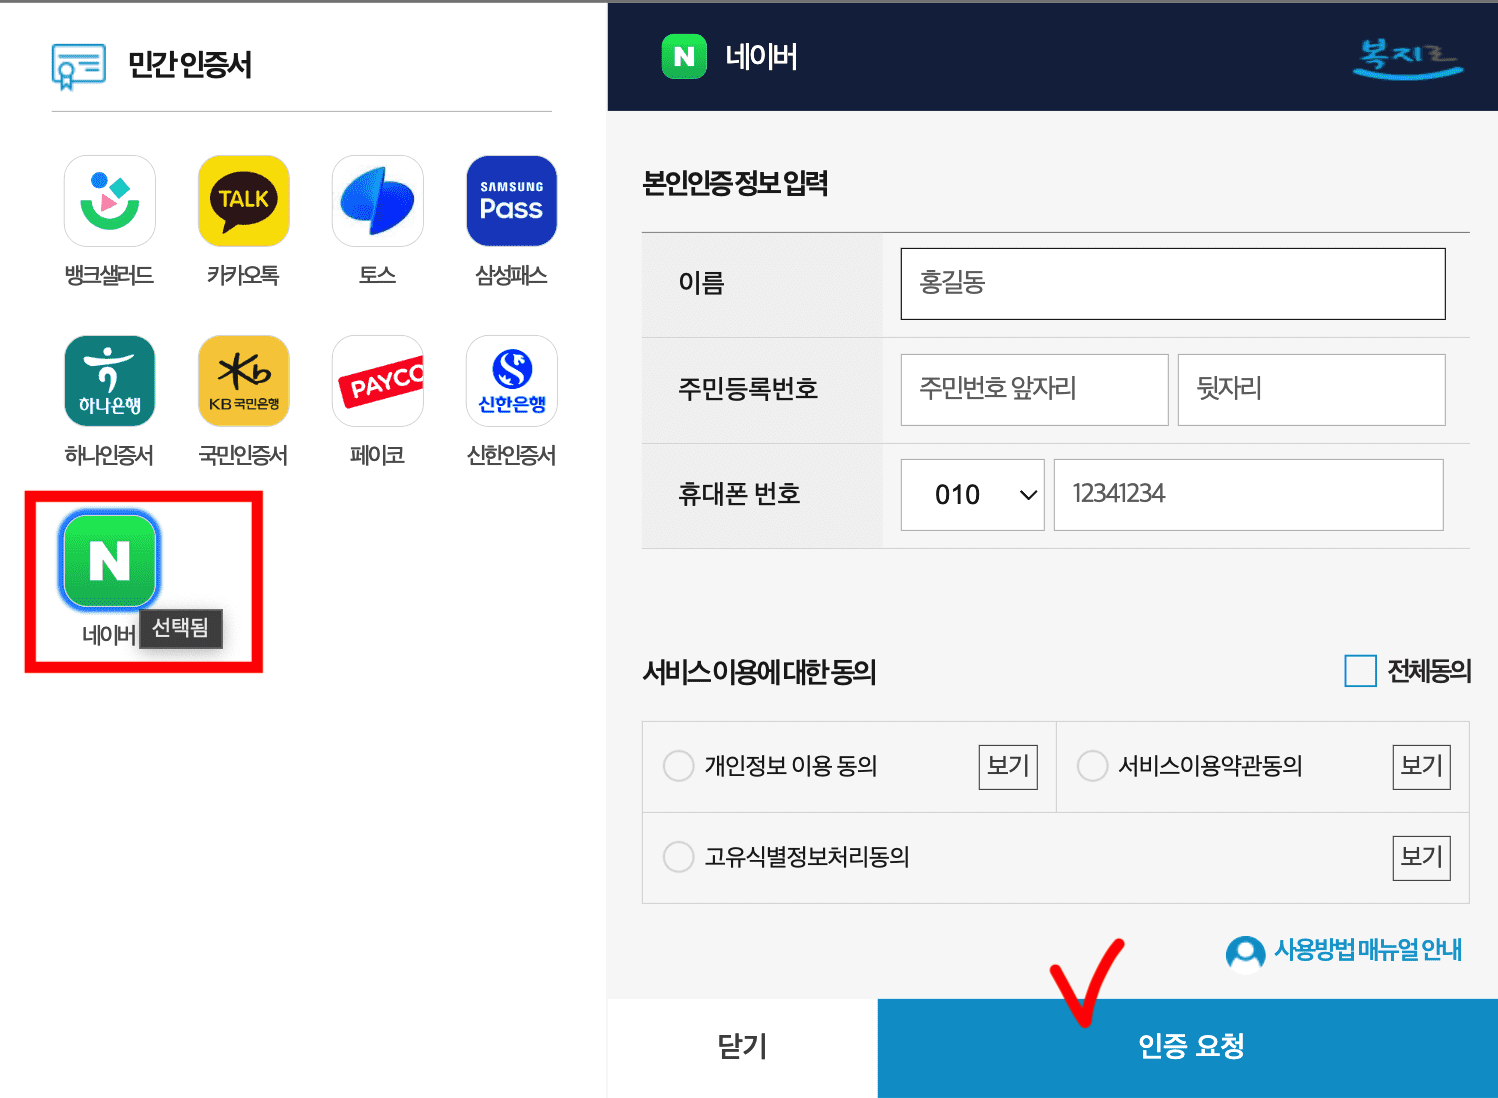Click the phone number field showing 12341234

pyautogui.click(x=1249, y=495)
